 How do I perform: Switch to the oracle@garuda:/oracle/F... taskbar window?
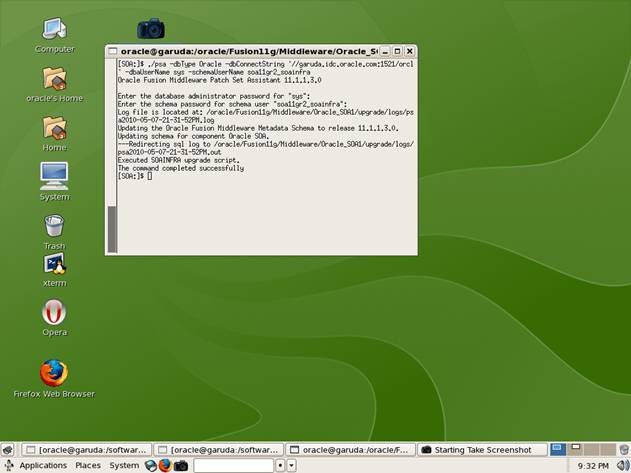(350, 450)
